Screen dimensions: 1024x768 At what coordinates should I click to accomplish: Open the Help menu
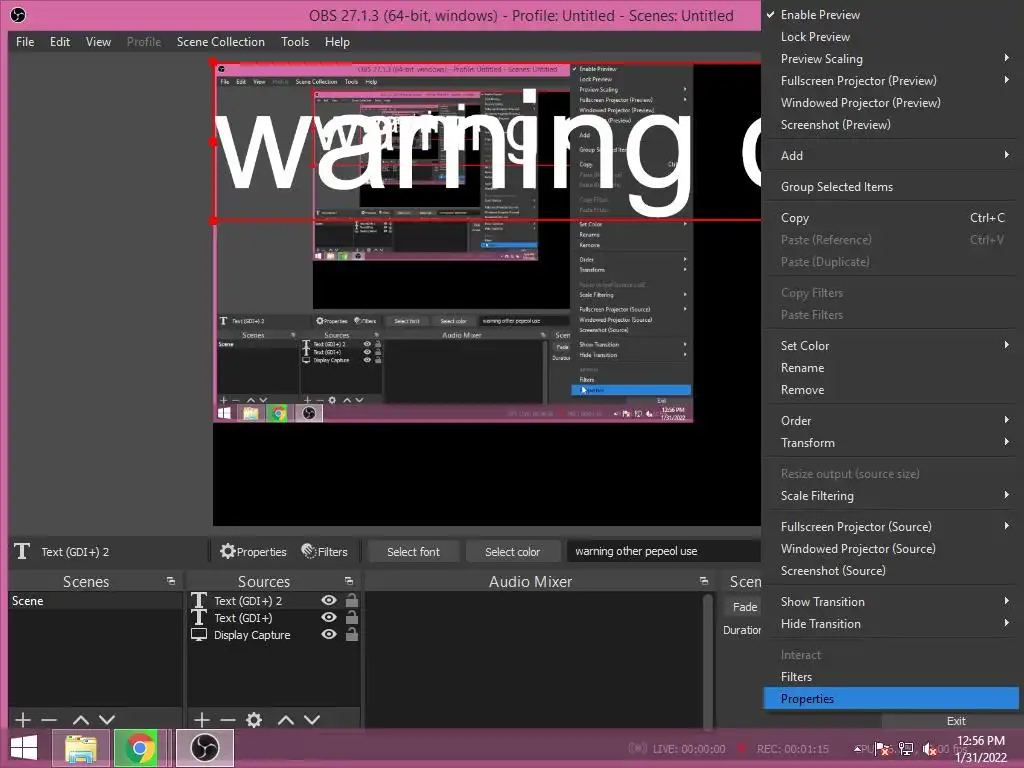coord(337,42)
